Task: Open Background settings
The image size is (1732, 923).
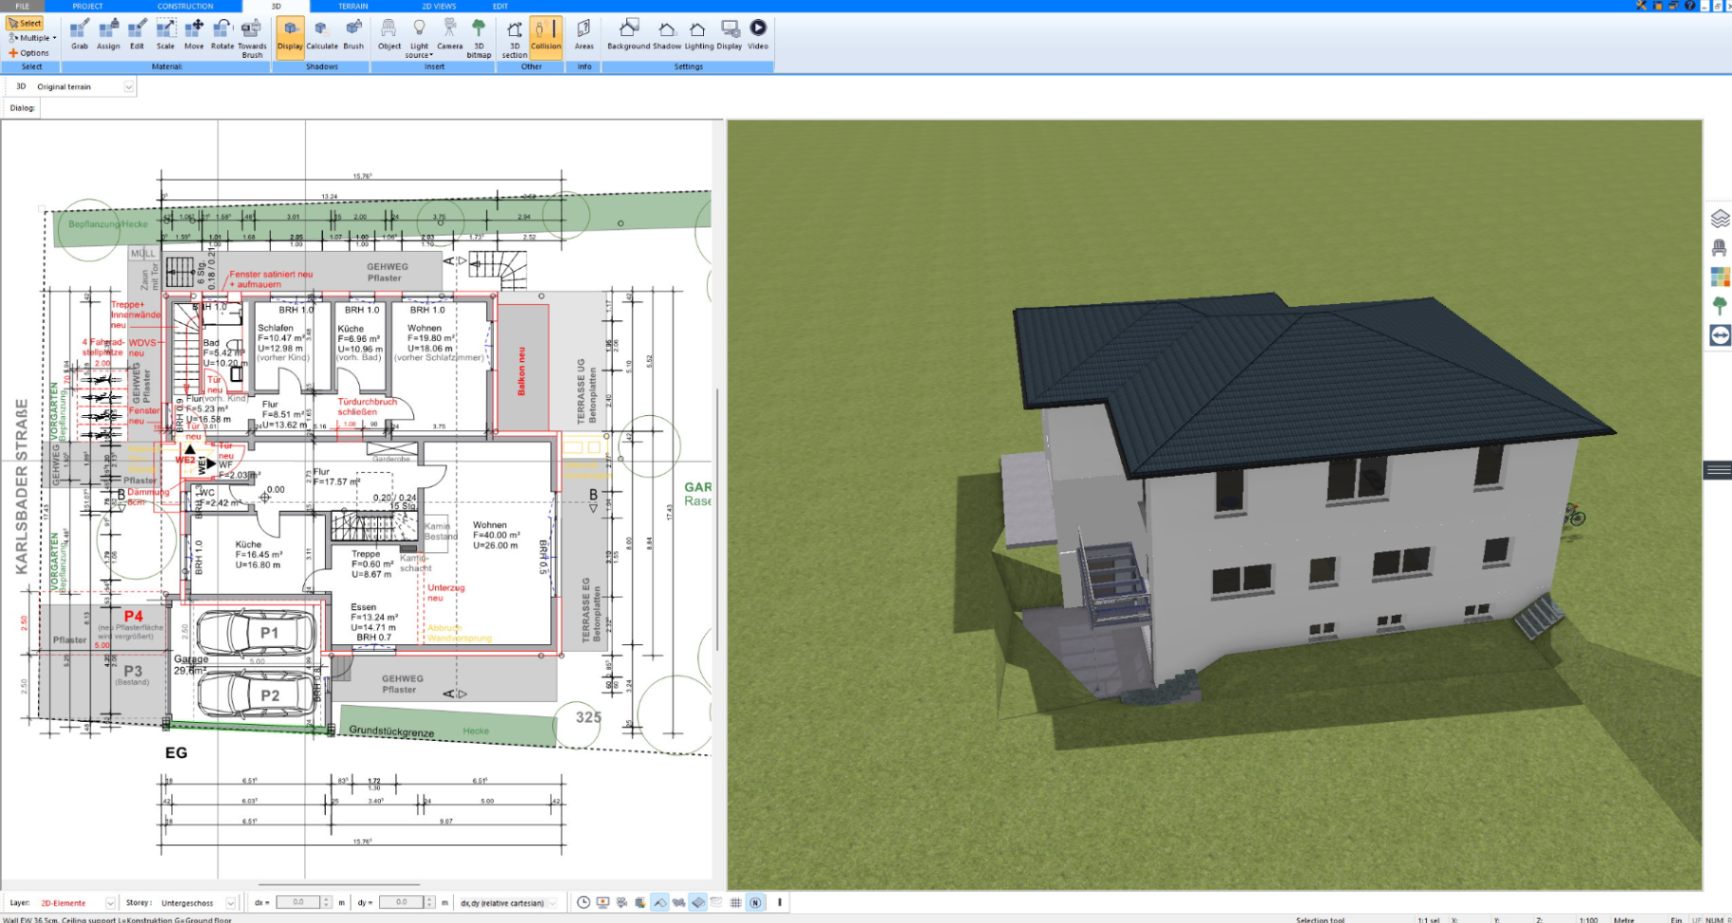Action: 628,35
